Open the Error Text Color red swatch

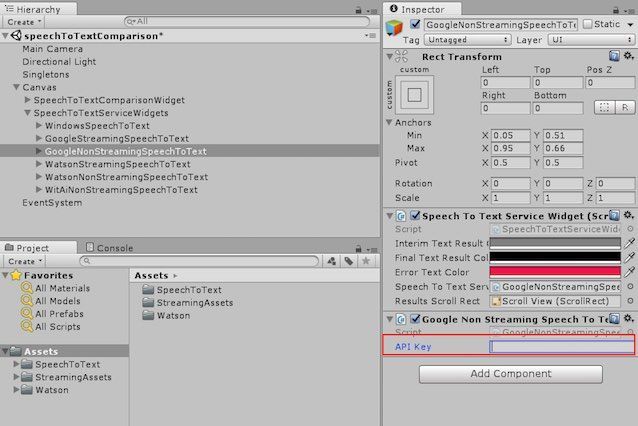(555, 272)
